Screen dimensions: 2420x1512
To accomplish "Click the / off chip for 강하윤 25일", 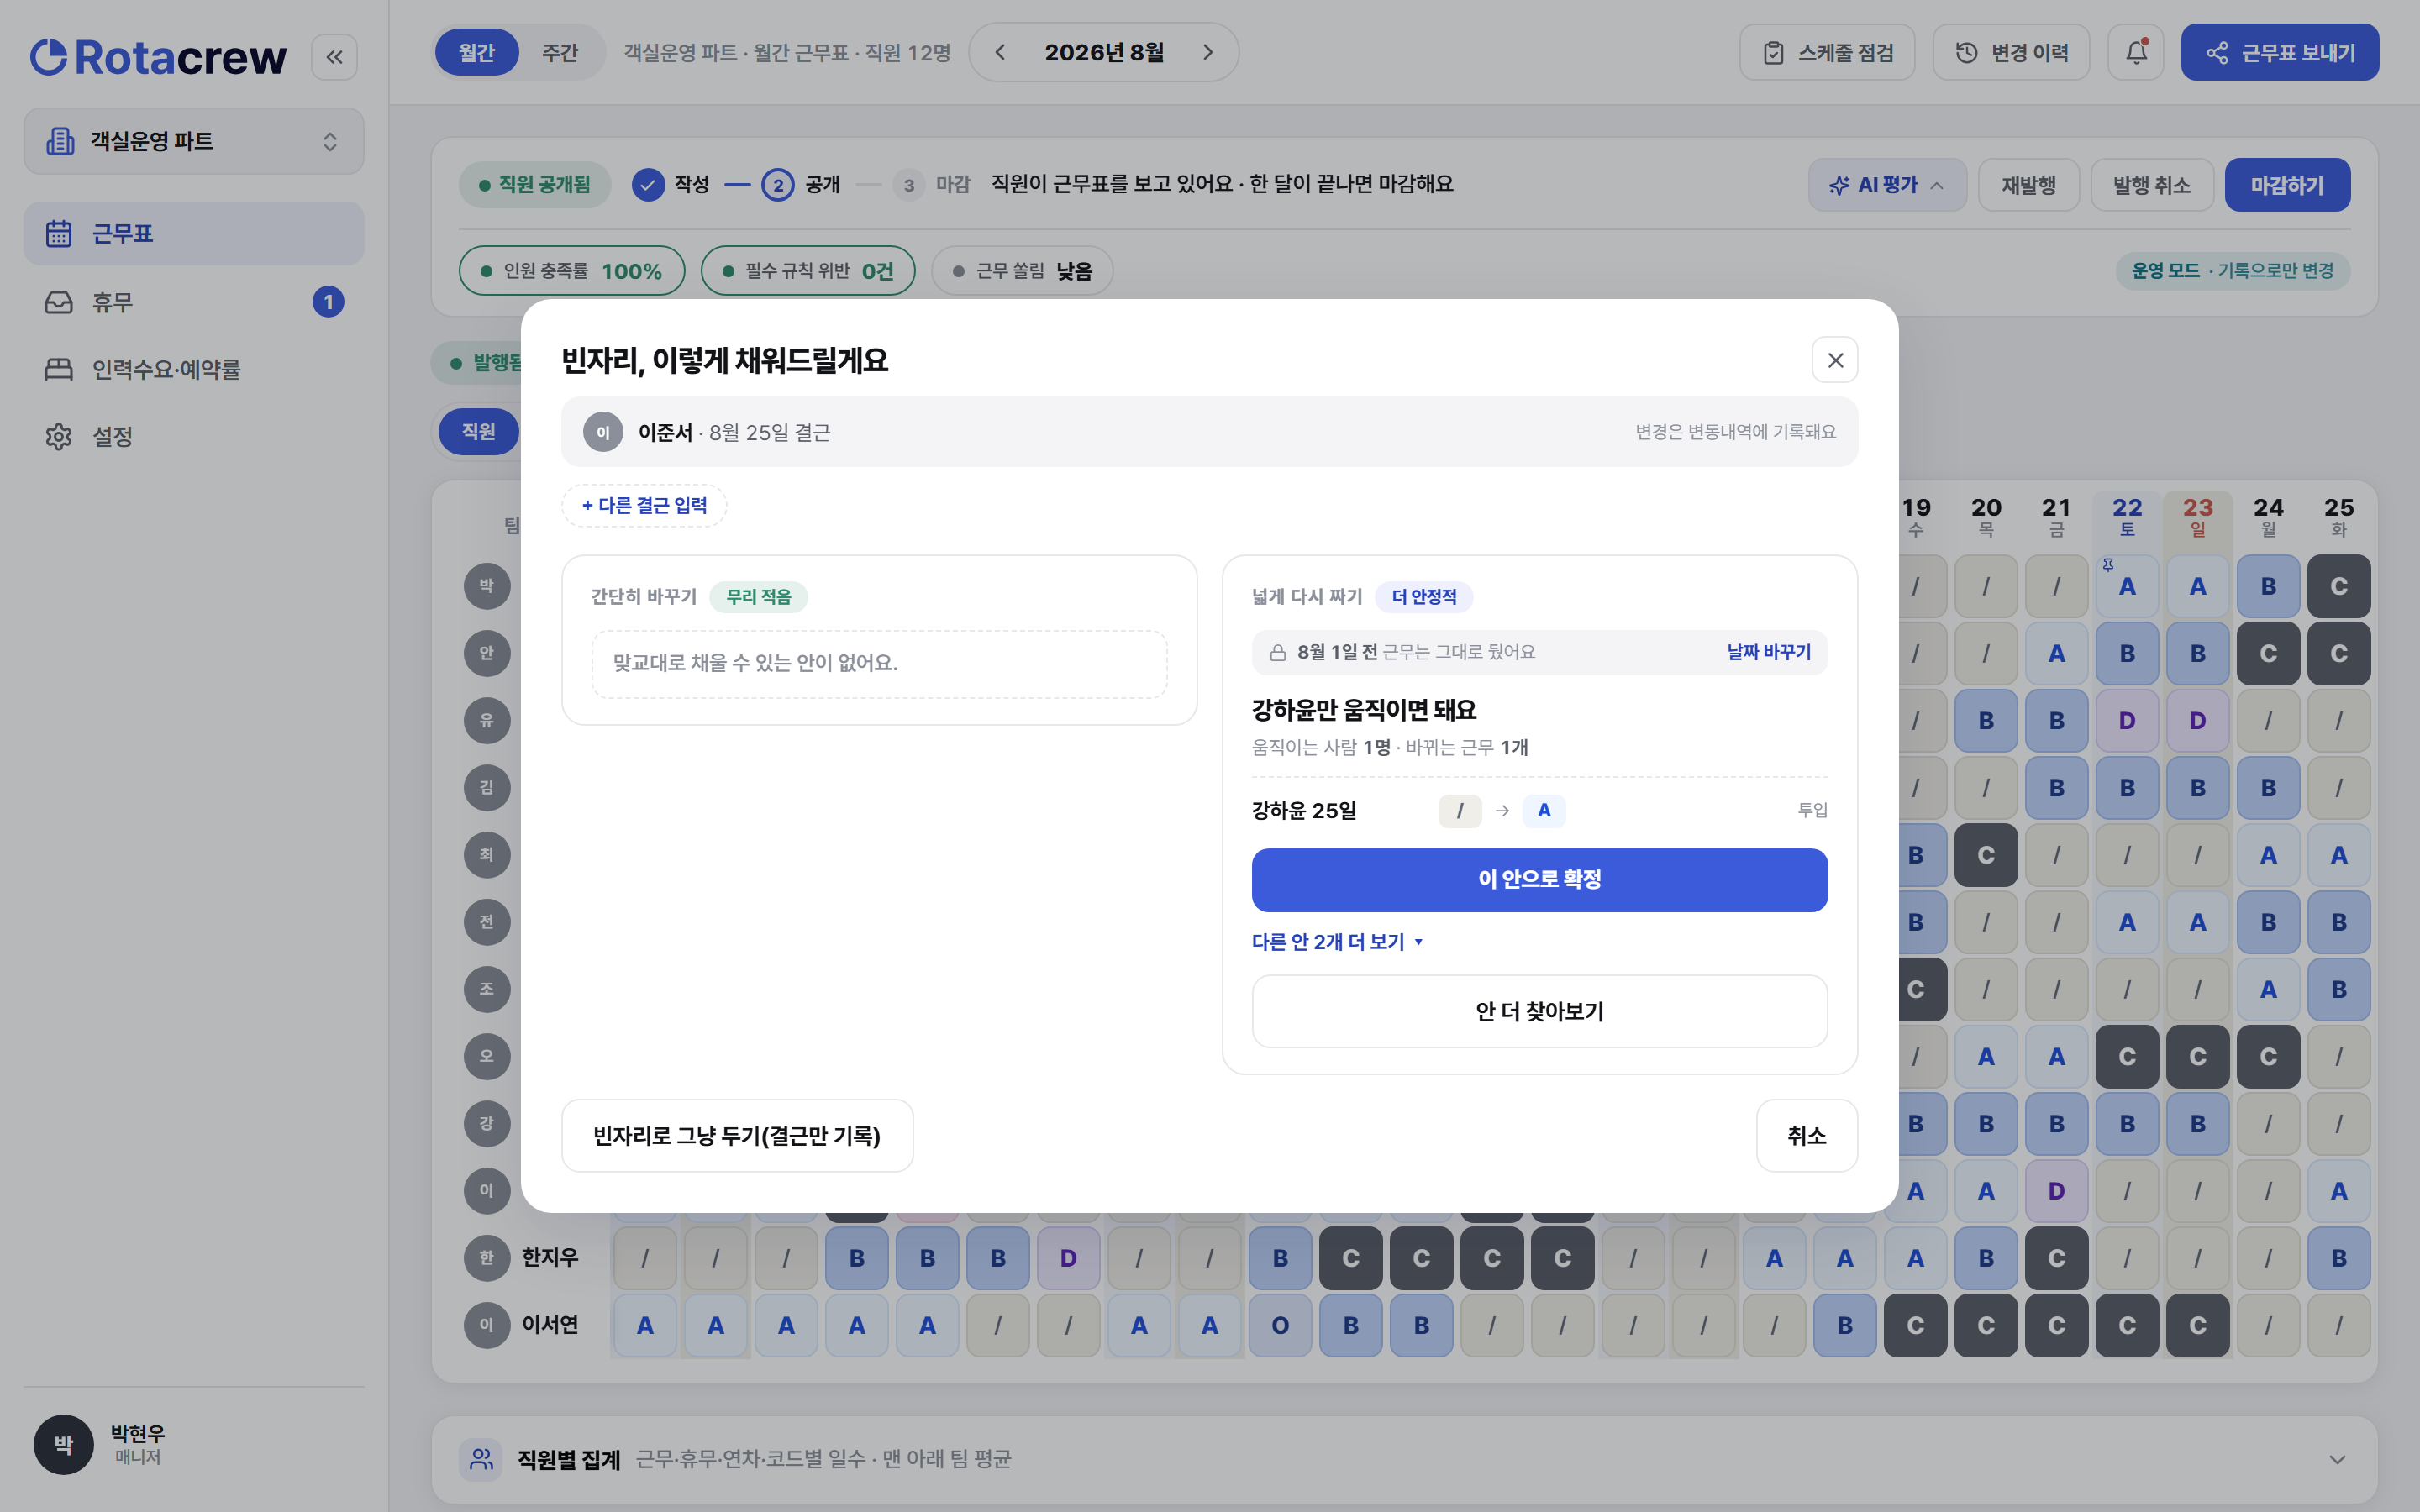I will [x=1460, y=811].
